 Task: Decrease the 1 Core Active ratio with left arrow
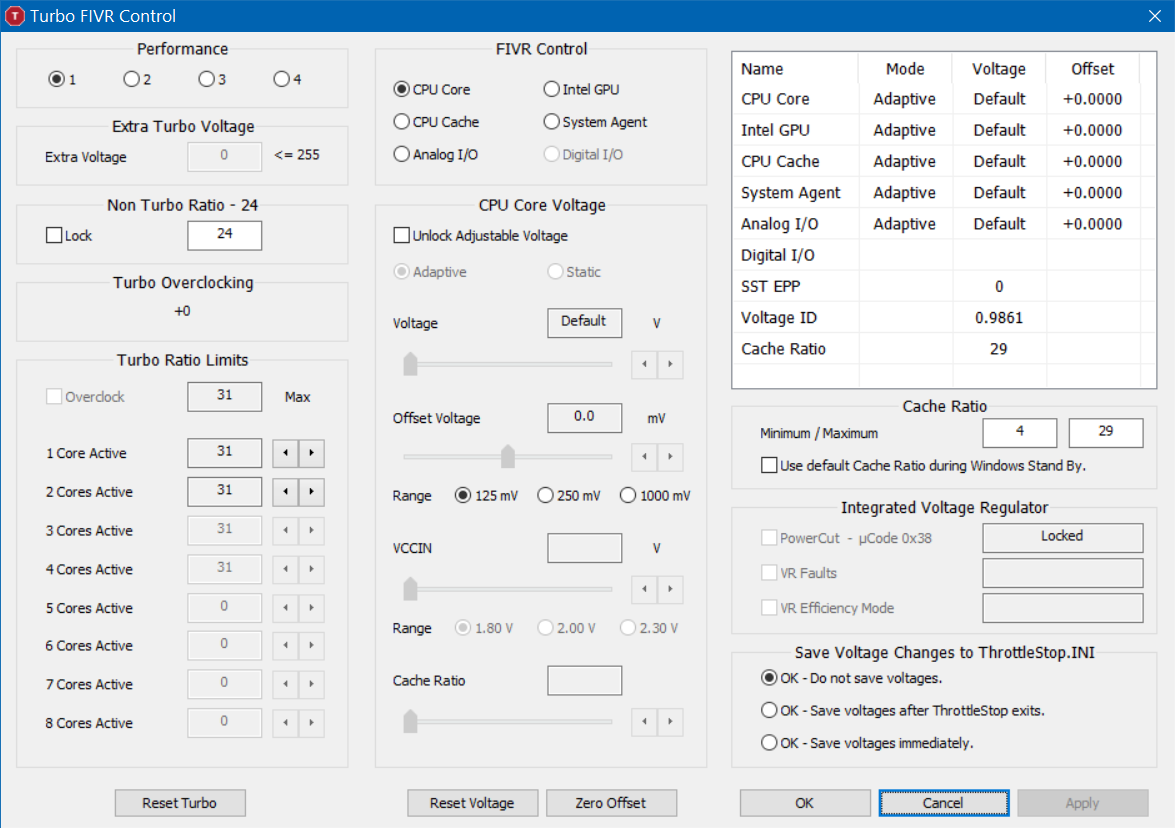[286, 453]
